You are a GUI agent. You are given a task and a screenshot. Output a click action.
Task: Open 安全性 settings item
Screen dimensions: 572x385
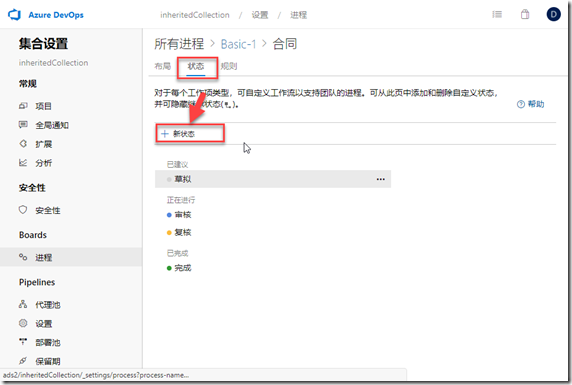[x=48, y=211]
